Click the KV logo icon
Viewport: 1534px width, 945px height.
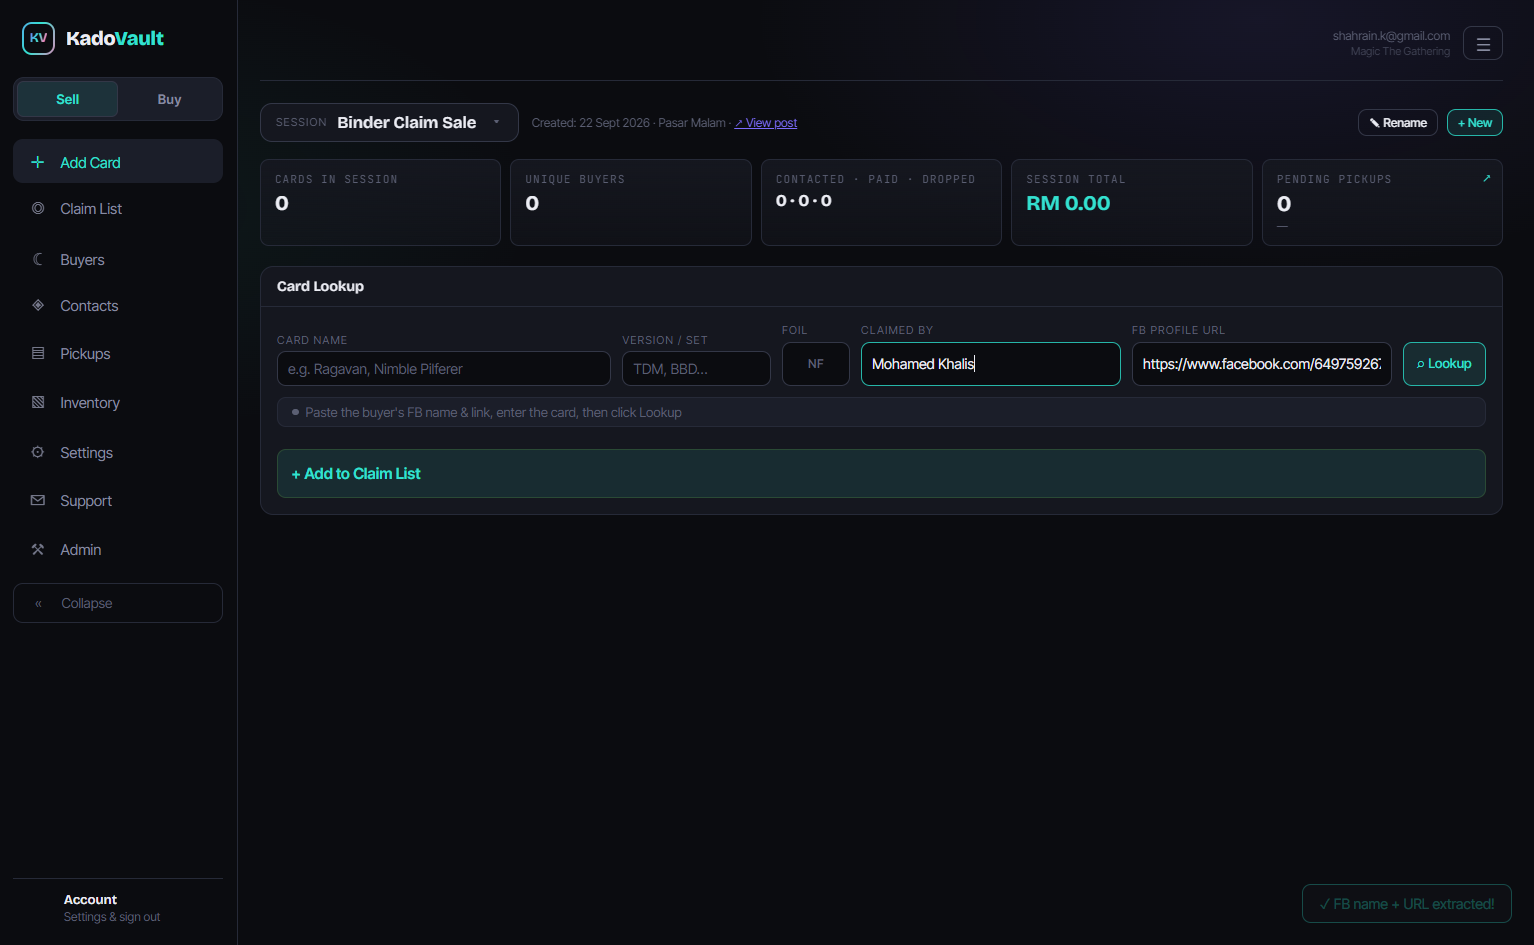(x=38, y=38)
